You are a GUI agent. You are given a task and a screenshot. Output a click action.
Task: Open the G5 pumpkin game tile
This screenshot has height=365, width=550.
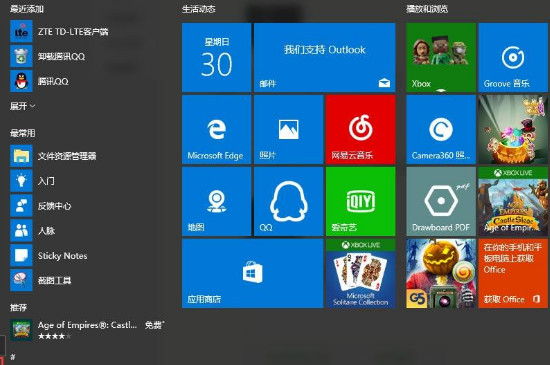441,273
